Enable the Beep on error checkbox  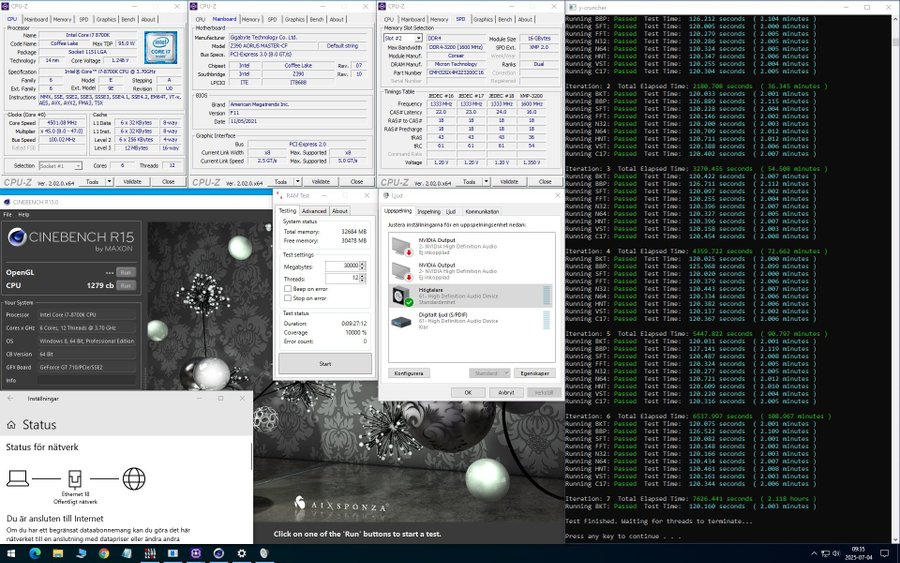tap(286, 289)
